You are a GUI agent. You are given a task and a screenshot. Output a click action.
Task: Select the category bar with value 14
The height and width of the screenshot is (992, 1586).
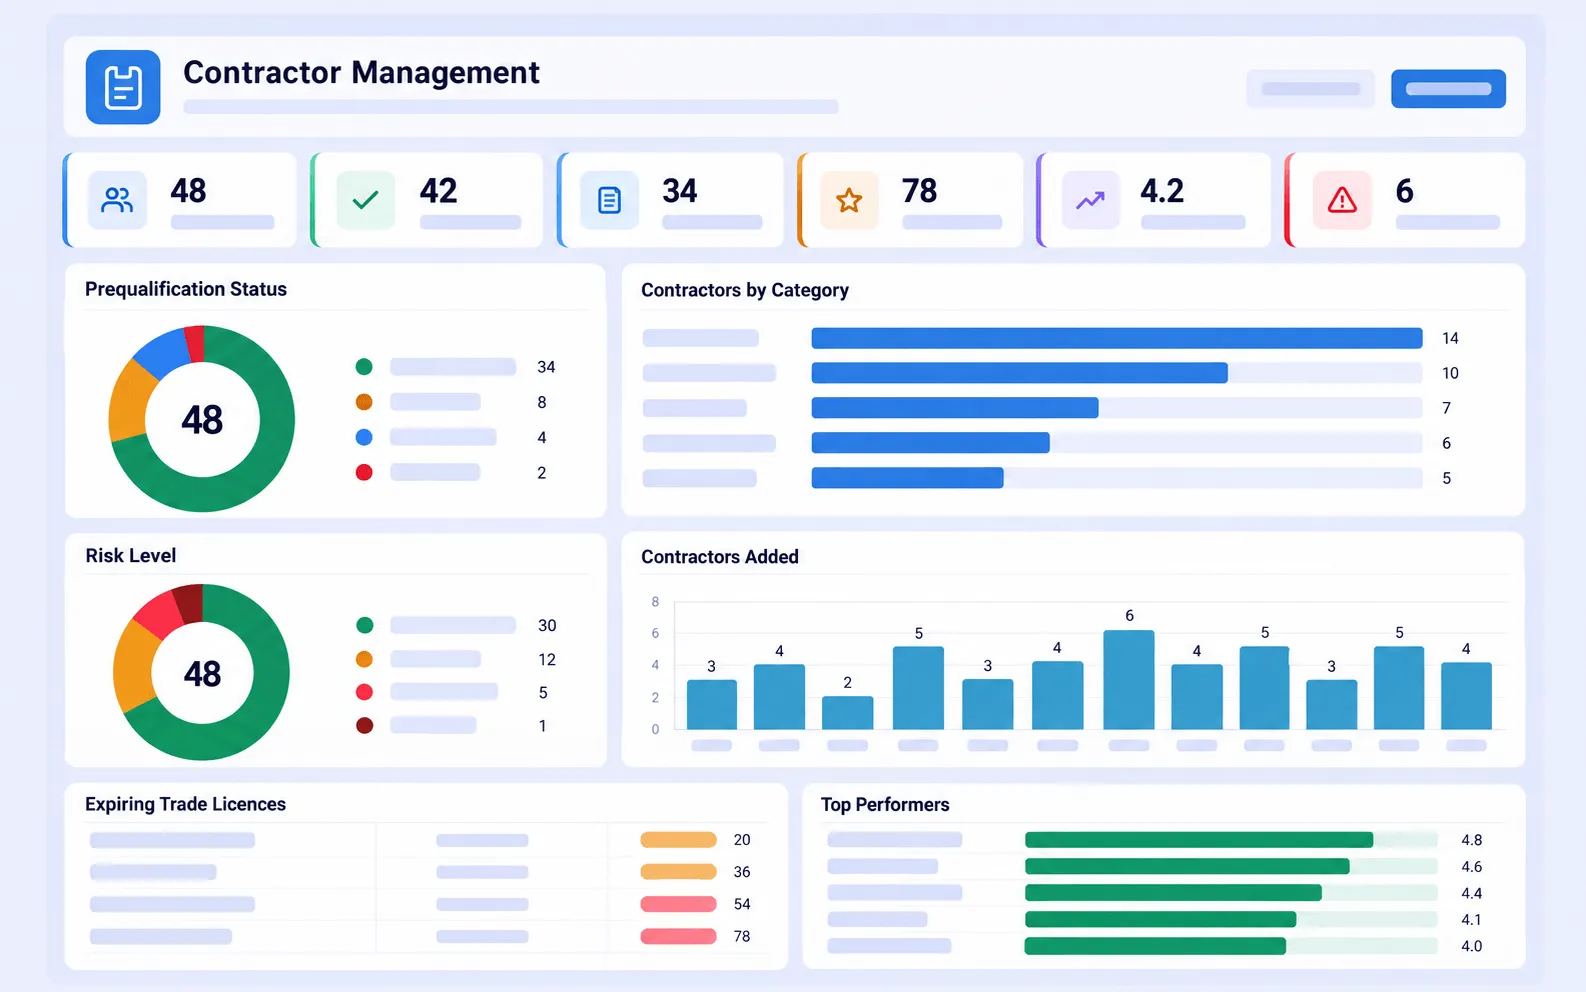1117,338
